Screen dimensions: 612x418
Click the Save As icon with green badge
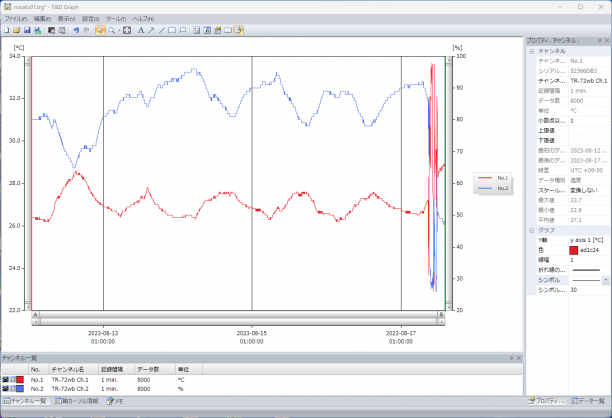(x=37, y=30)
